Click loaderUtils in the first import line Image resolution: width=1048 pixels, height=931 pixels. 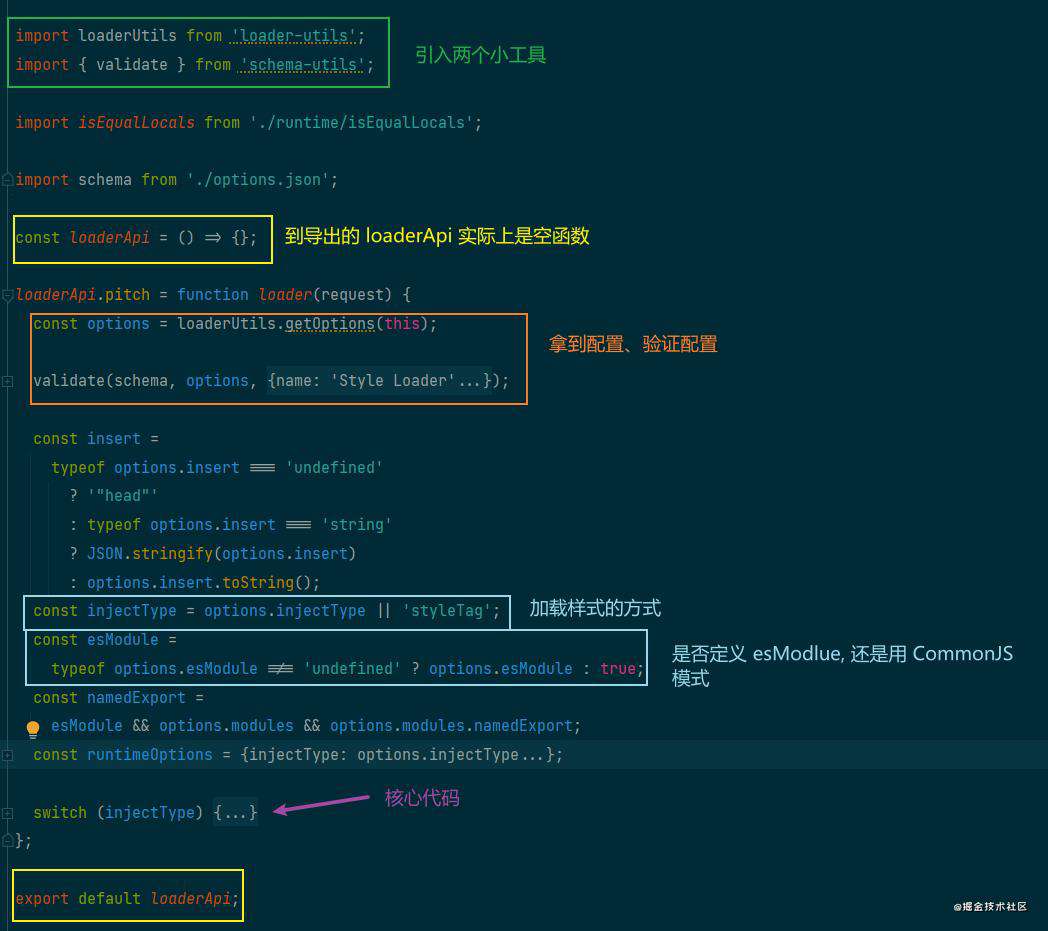pos(127,36)
